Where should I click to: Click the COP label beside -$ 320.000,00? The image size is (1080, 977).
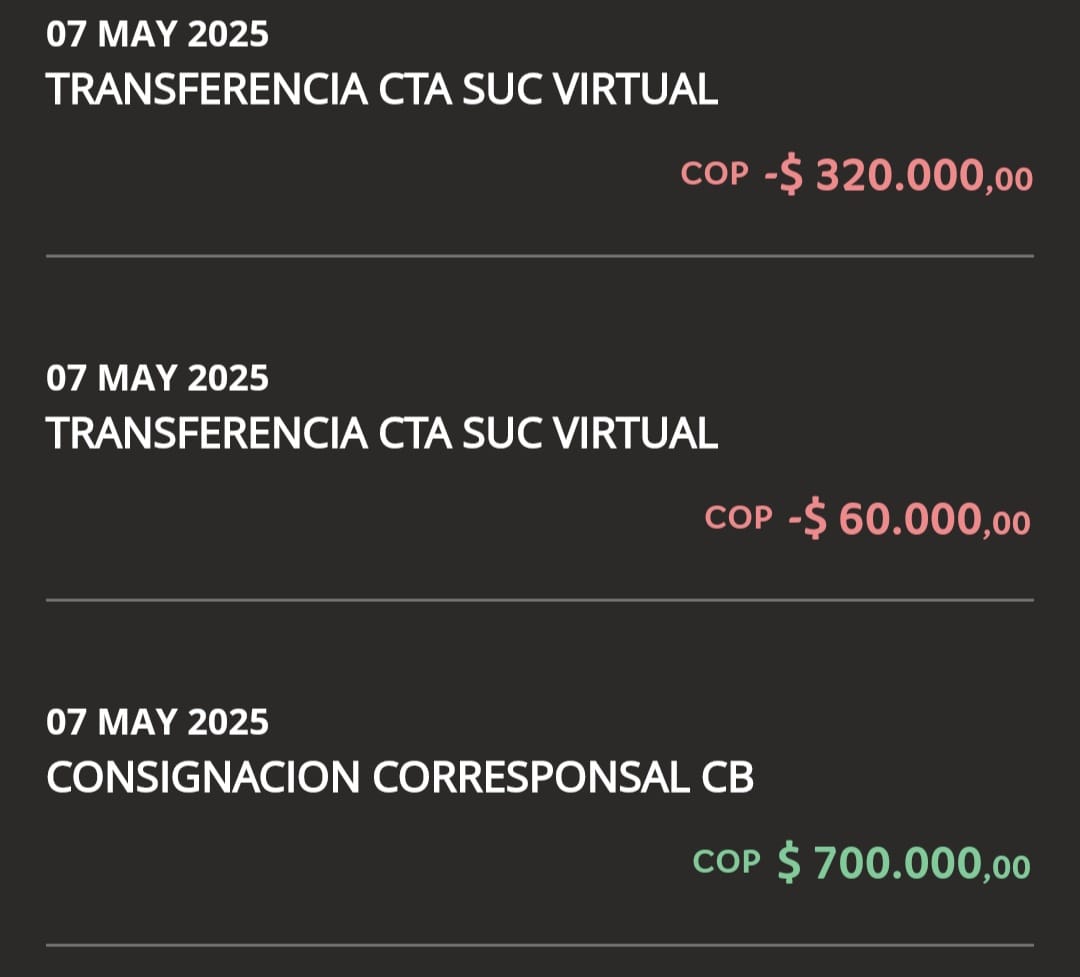click(714, 174)
